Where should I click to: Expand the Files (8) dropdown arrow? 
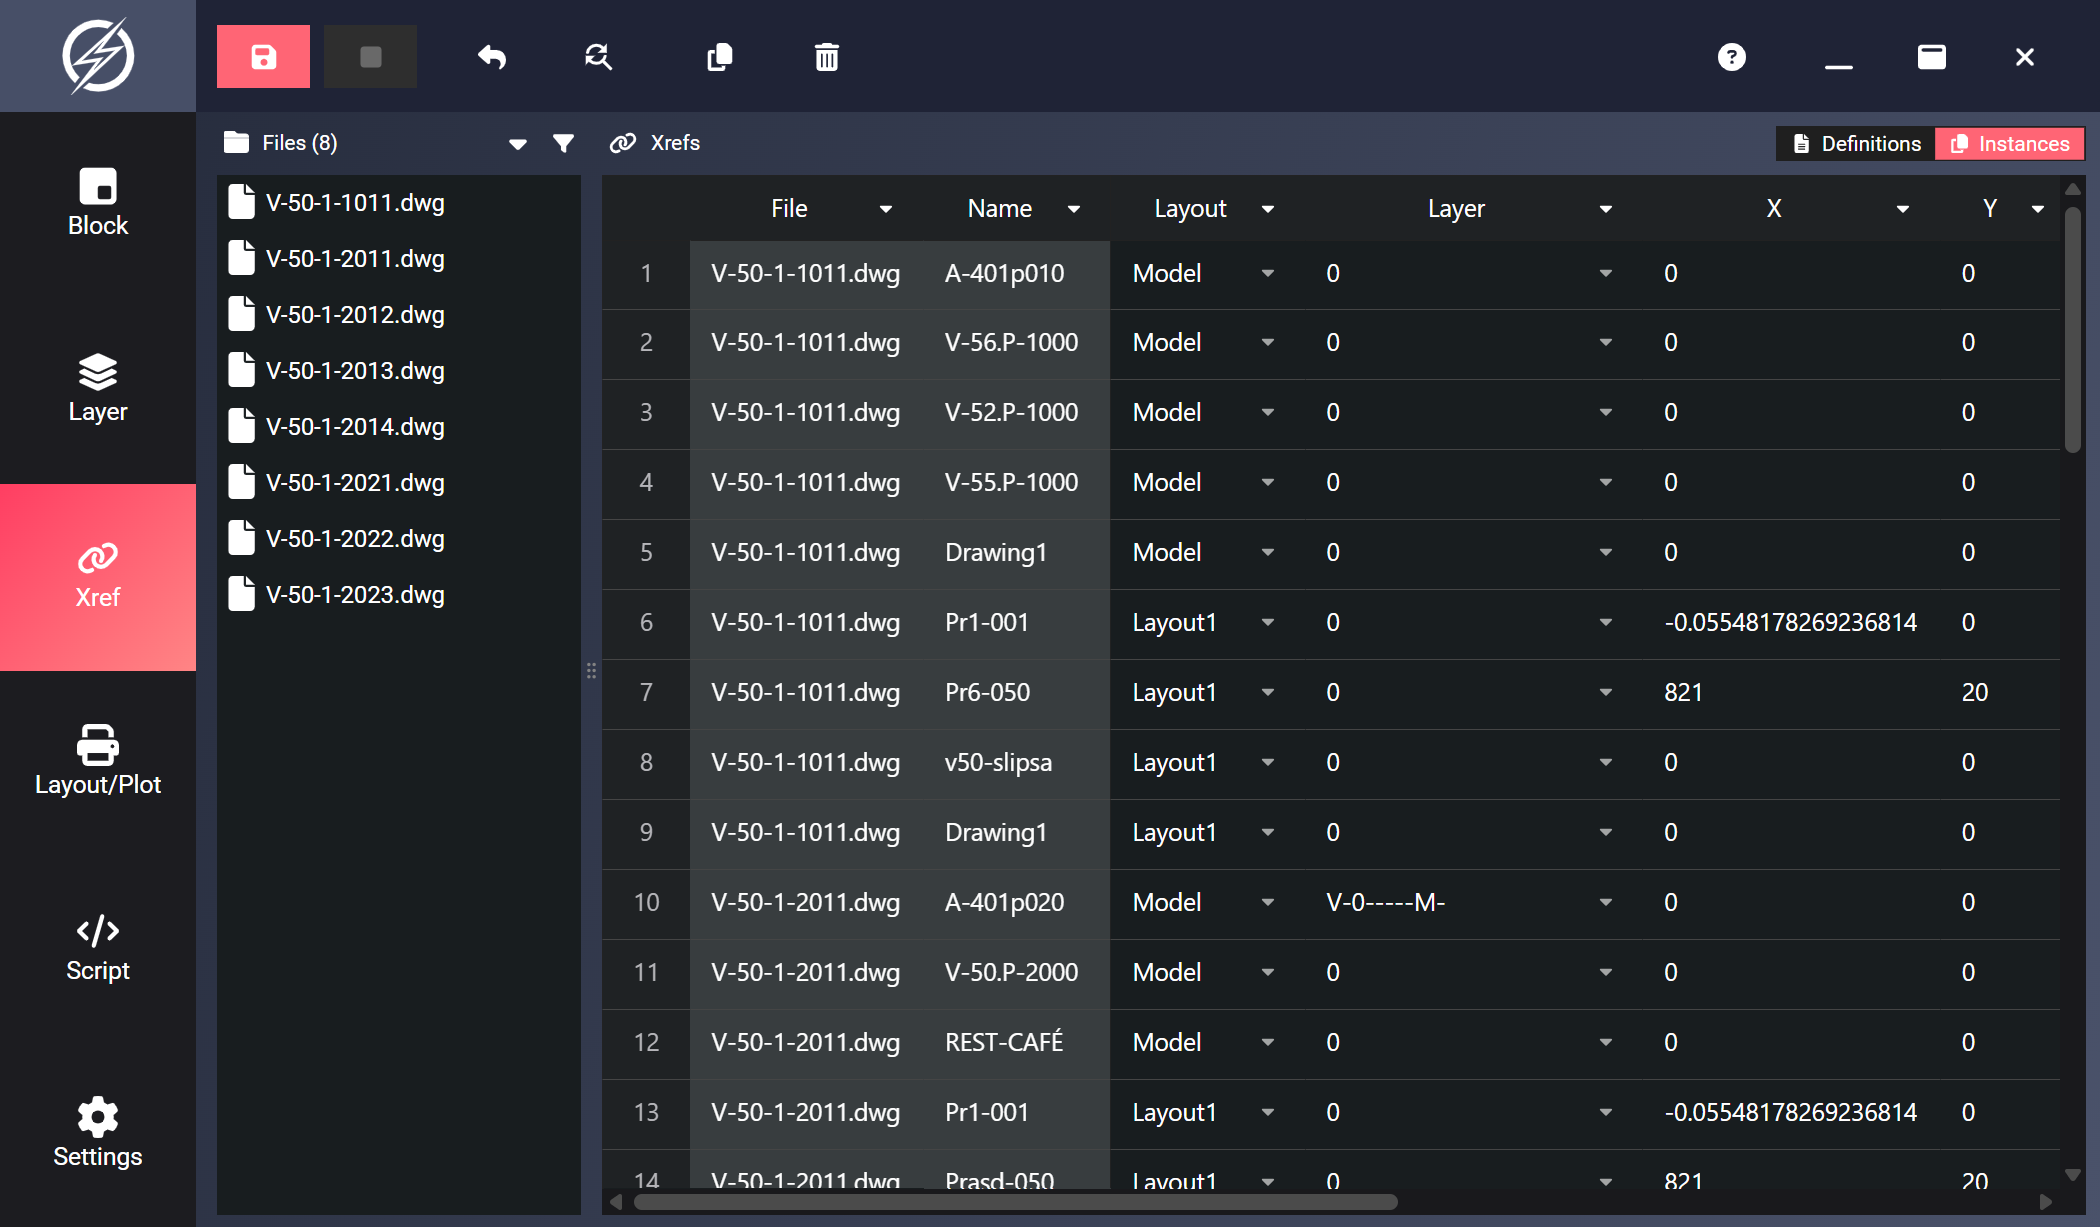point(518,144)
